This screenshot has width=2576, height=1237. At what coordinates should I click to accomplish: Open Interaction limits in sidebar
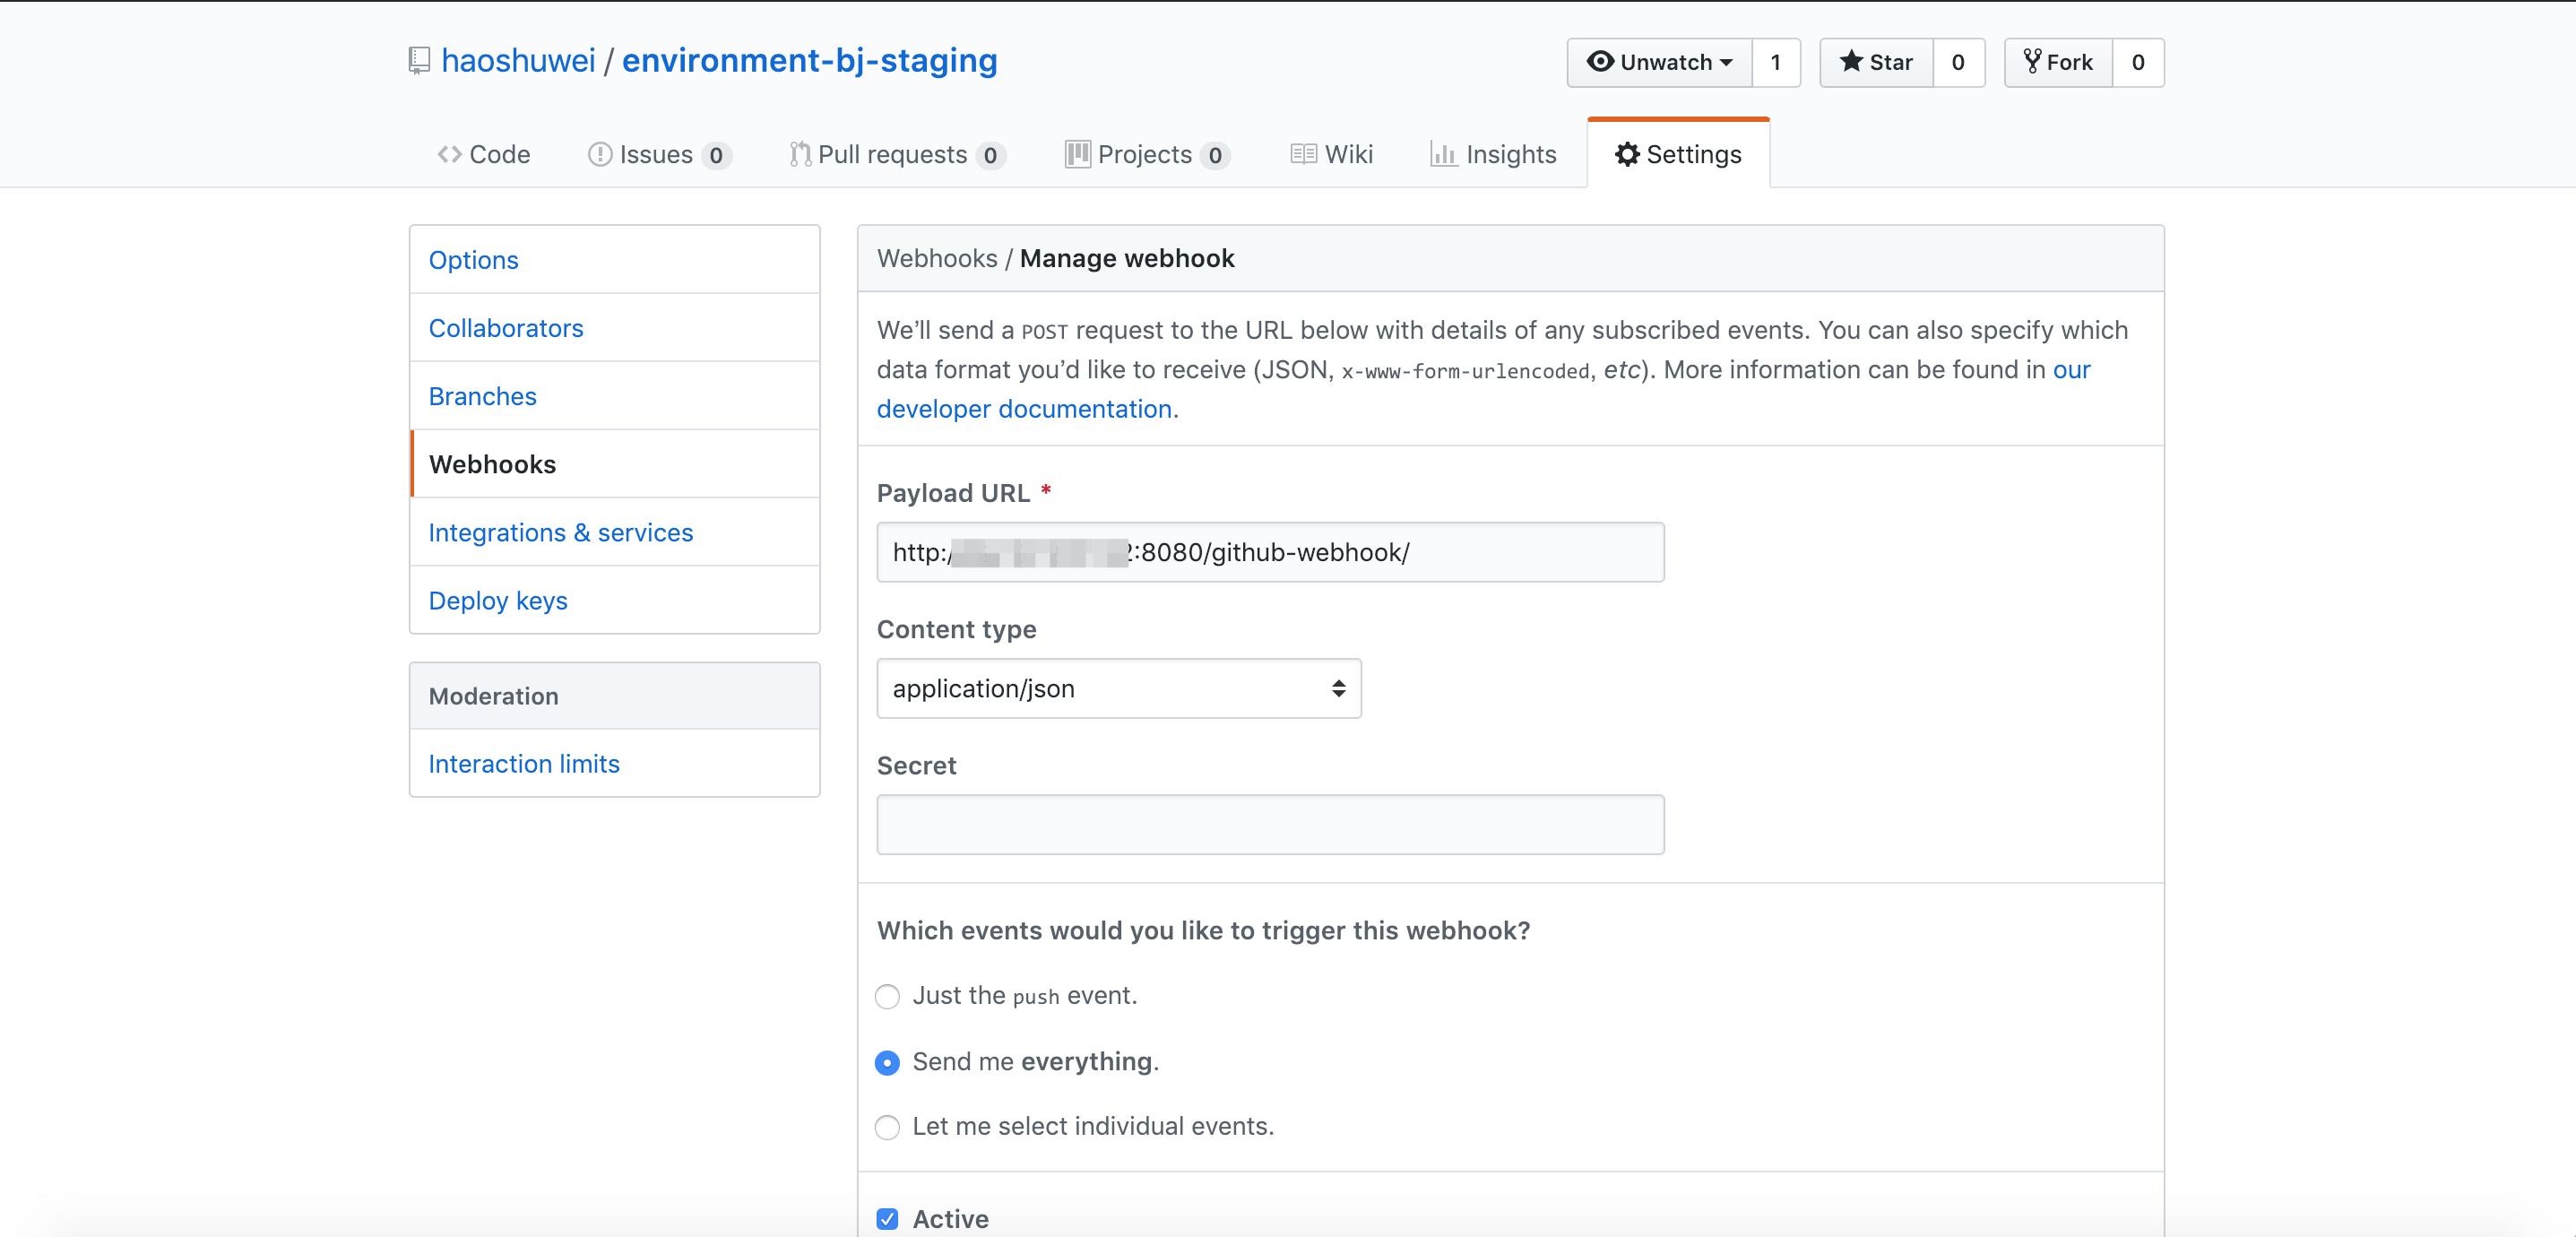point(614,763)
